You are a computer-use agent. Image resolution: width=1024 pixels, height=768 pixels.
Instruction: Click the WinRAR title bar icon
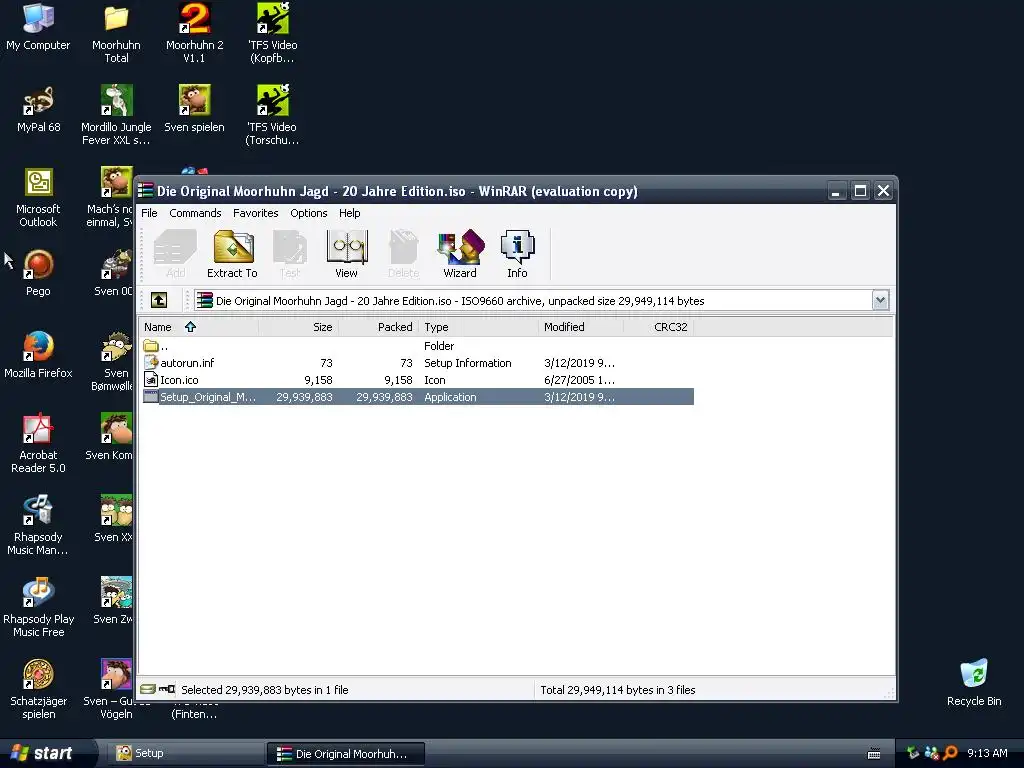[146, 191]
